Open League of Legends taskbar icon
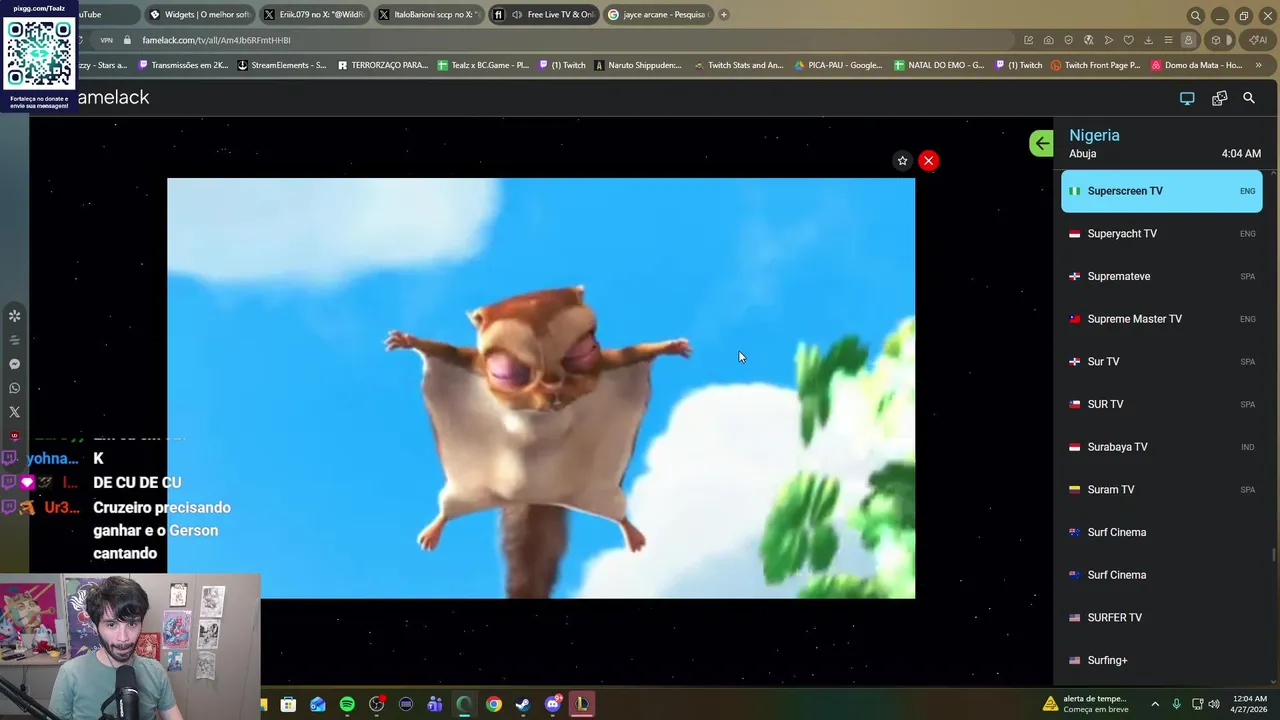1280x720 pixels. [x=582, y=704]
